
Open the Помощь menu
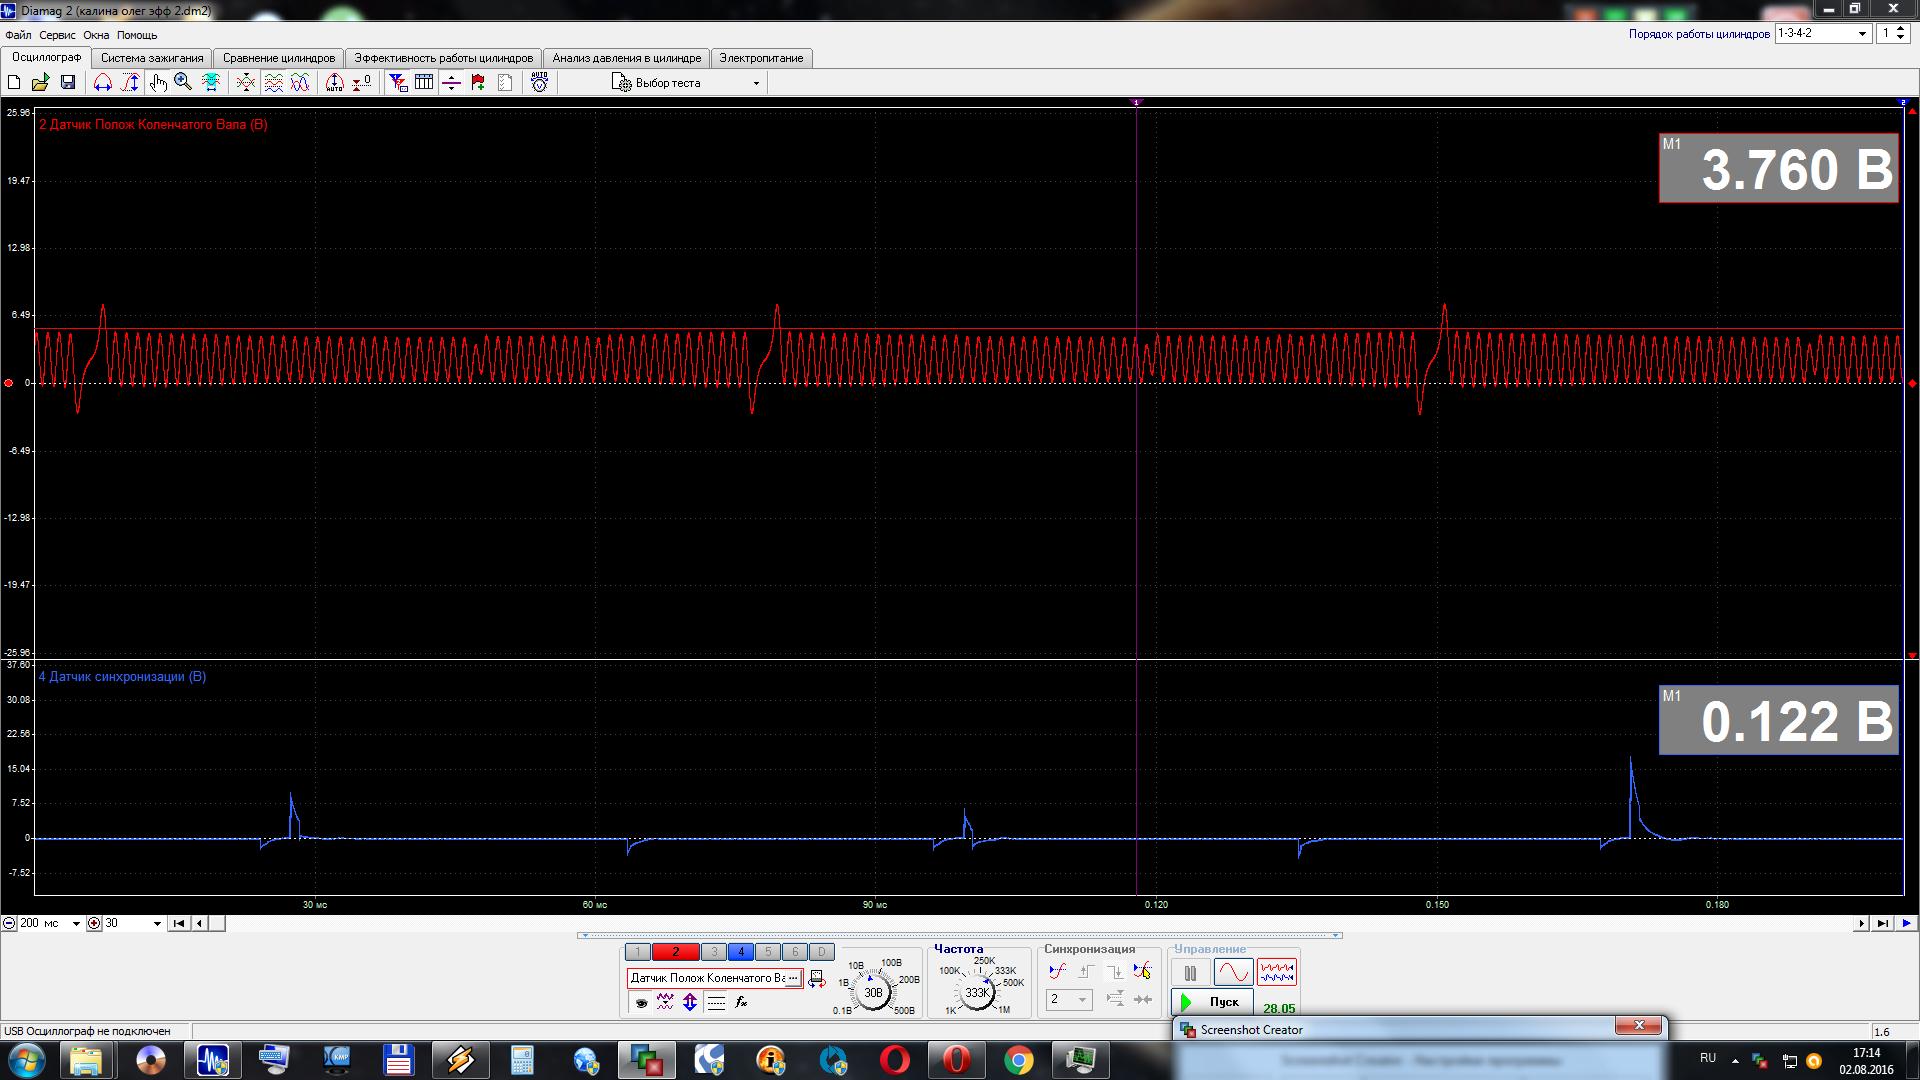tap(137, 35)
